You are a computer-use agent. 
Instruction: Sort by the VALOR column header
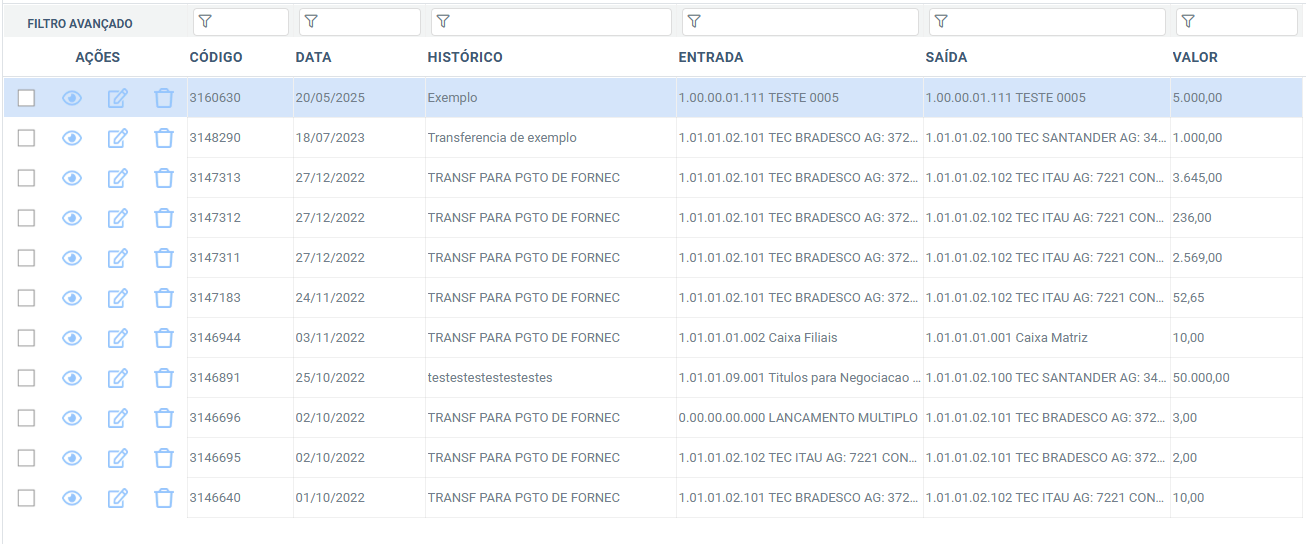pos(1195,57)
